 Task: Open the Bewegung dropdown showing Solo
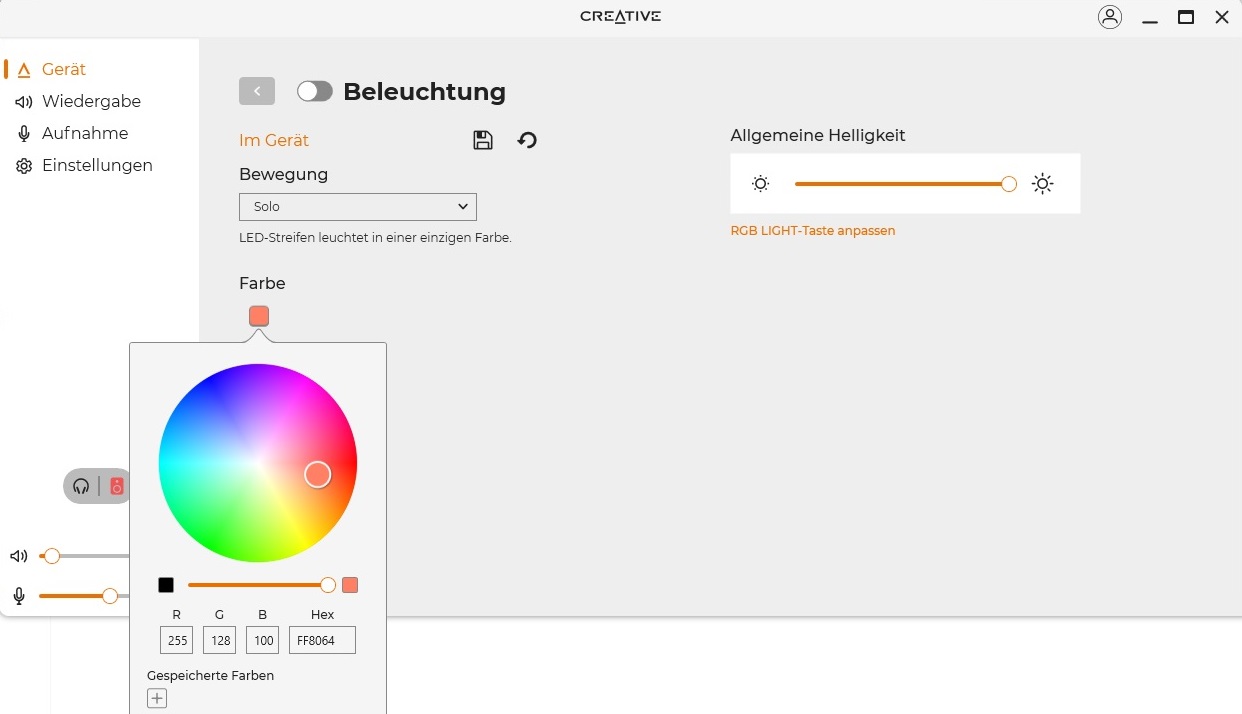click(x=358, y=207)
